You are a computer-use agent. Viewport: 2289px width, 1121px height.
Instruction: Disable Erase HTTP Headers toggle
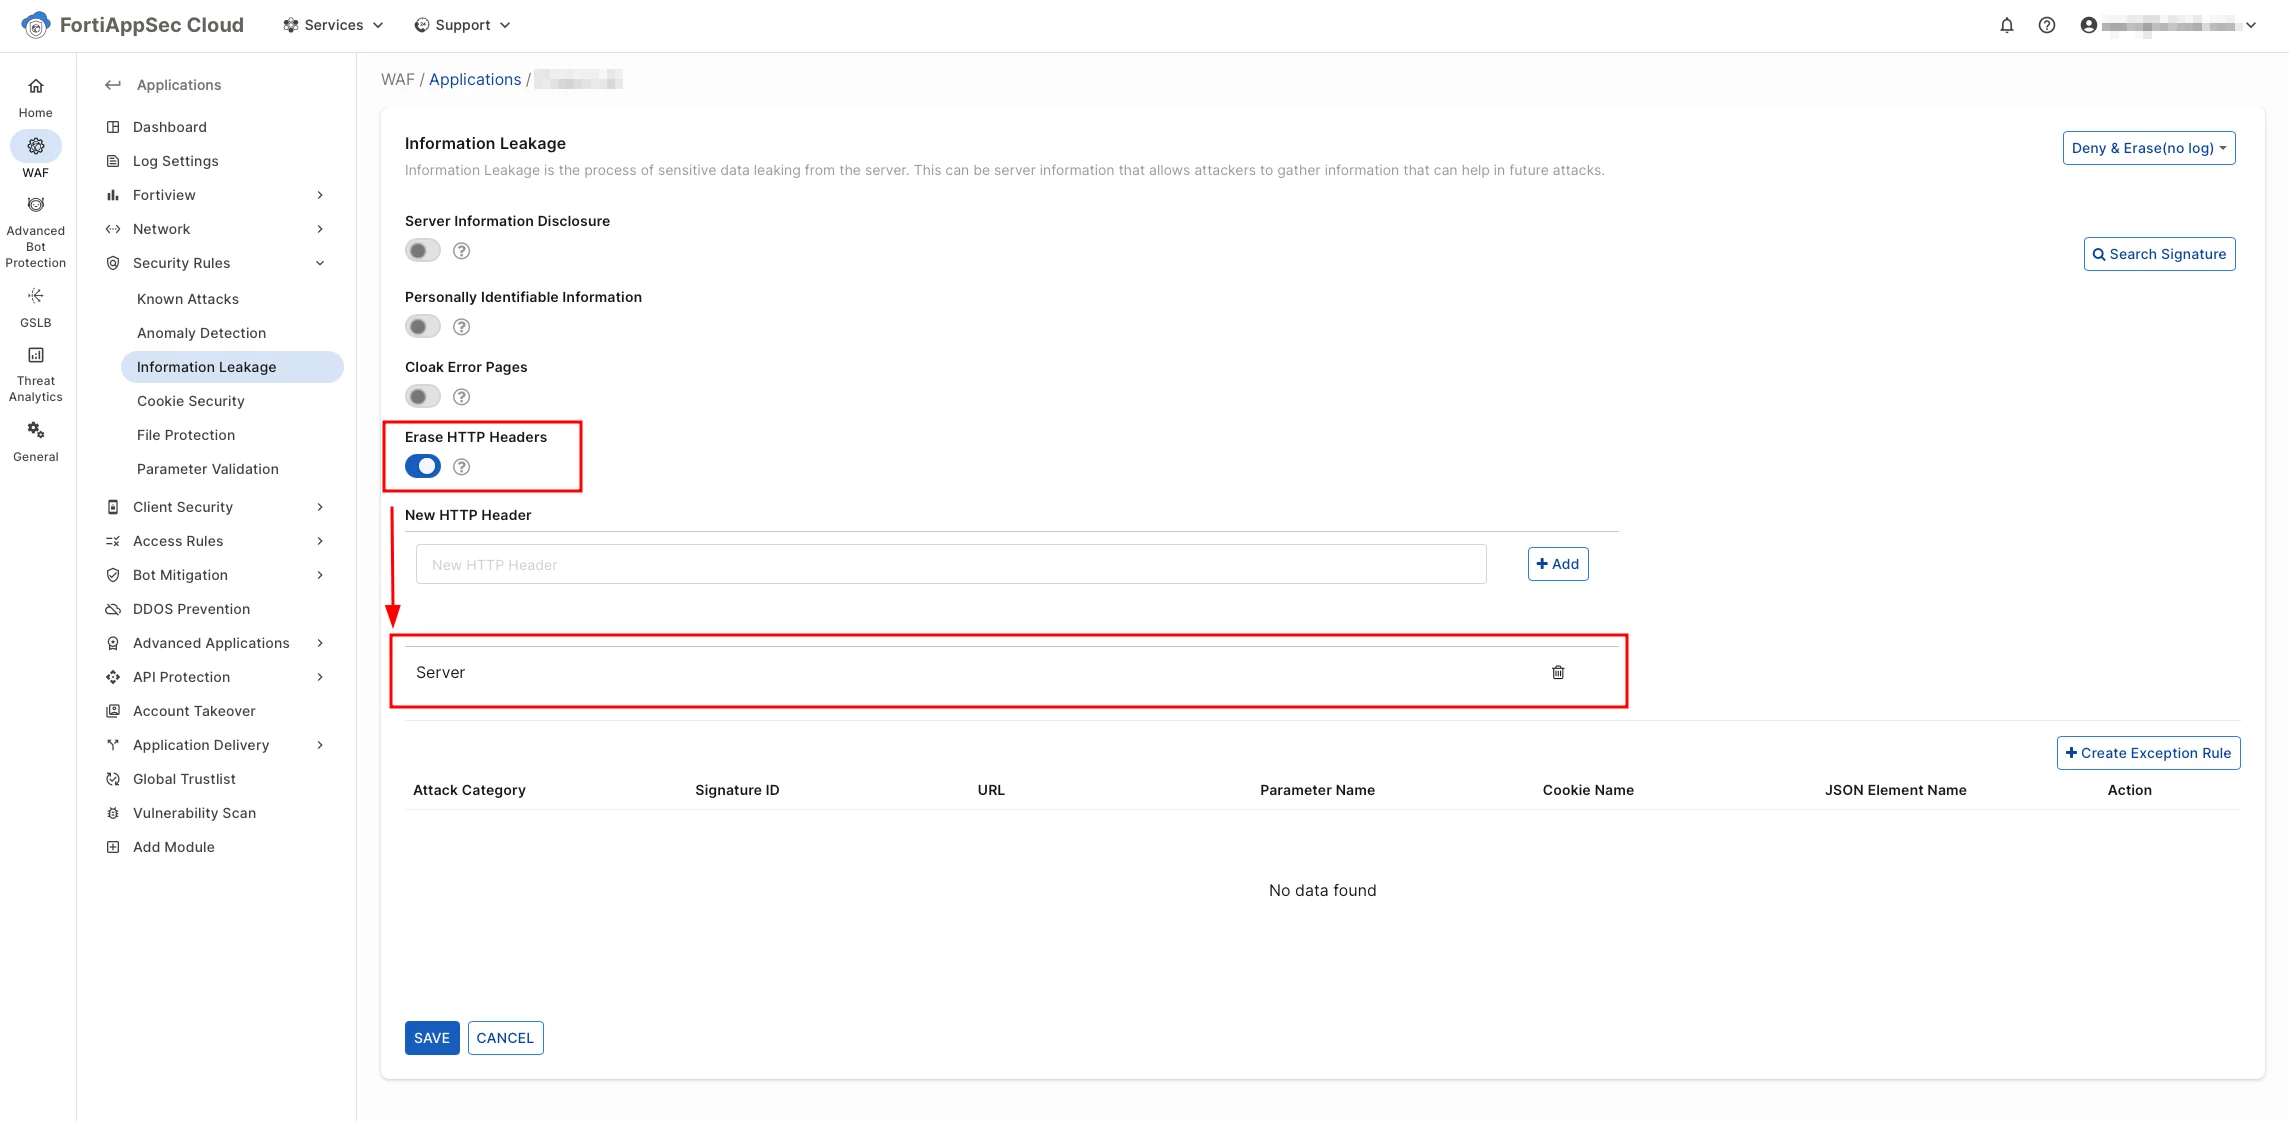423,467
